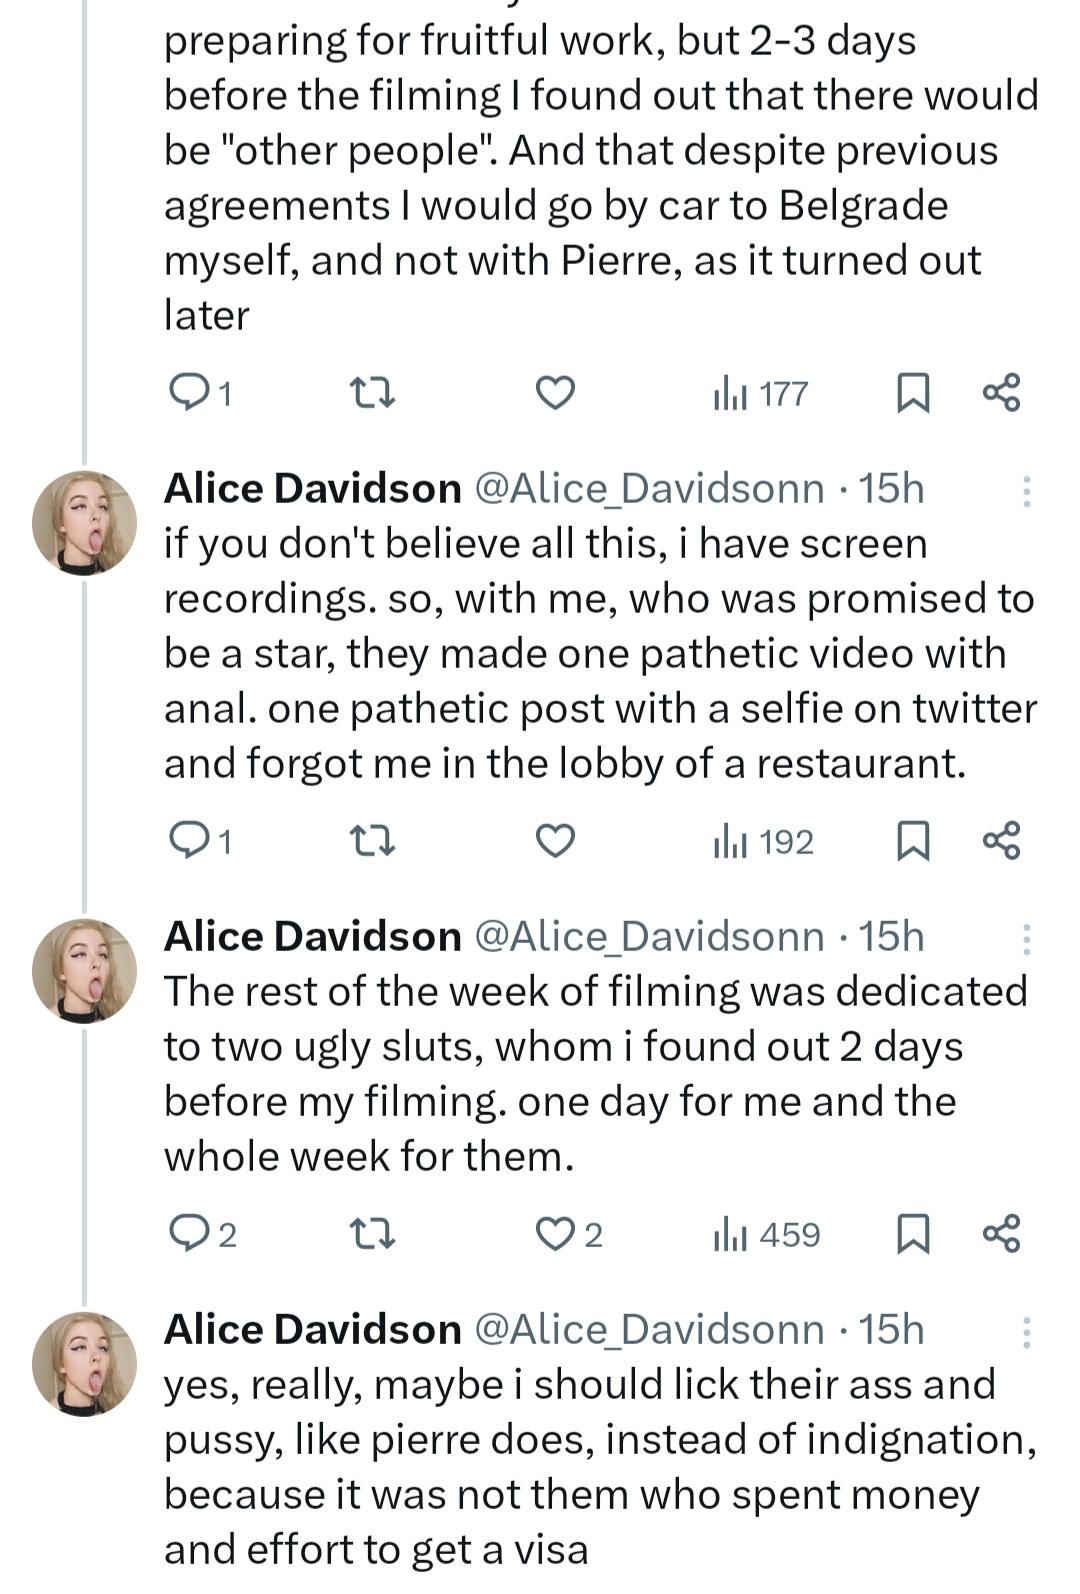This screenshot has width=1080, height=1594.
Task: Open Alice Davidson avatar on screen recordings tweet
Action: [x=84, y=523]
